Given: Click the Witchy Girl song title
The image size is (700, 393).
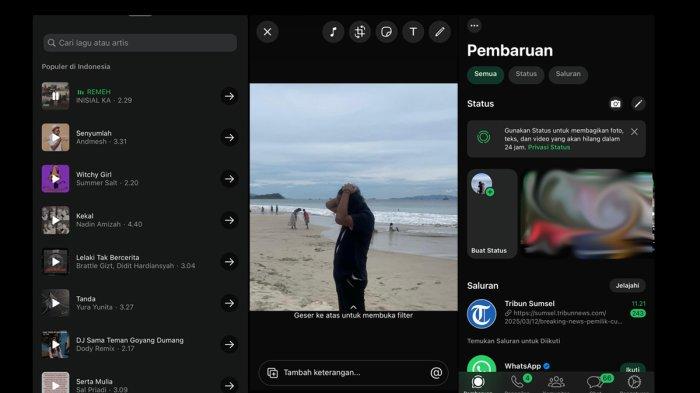Looking at the screenshot, I should (94, 175).
